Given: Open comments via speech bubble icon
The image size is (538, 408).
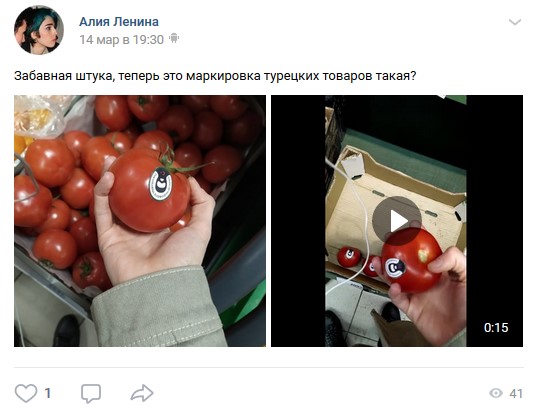Looking at the screenshot, I should coord(91,393).
